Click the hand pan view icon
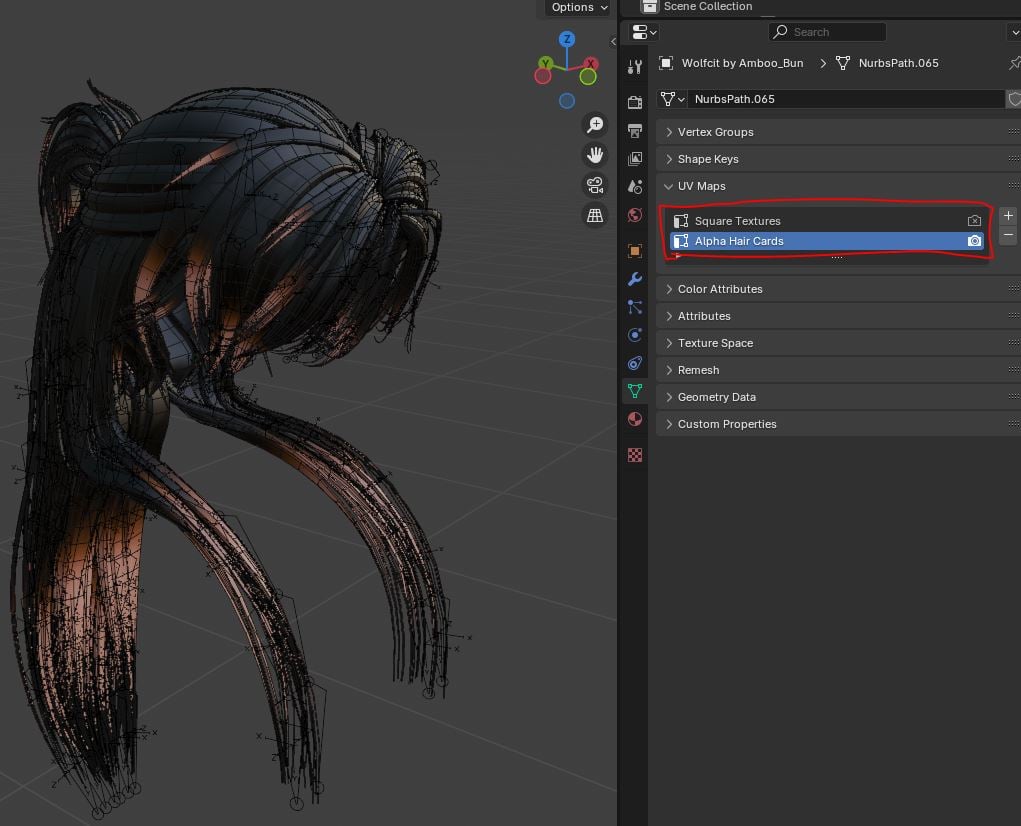1021x826 pixels. 595,155
